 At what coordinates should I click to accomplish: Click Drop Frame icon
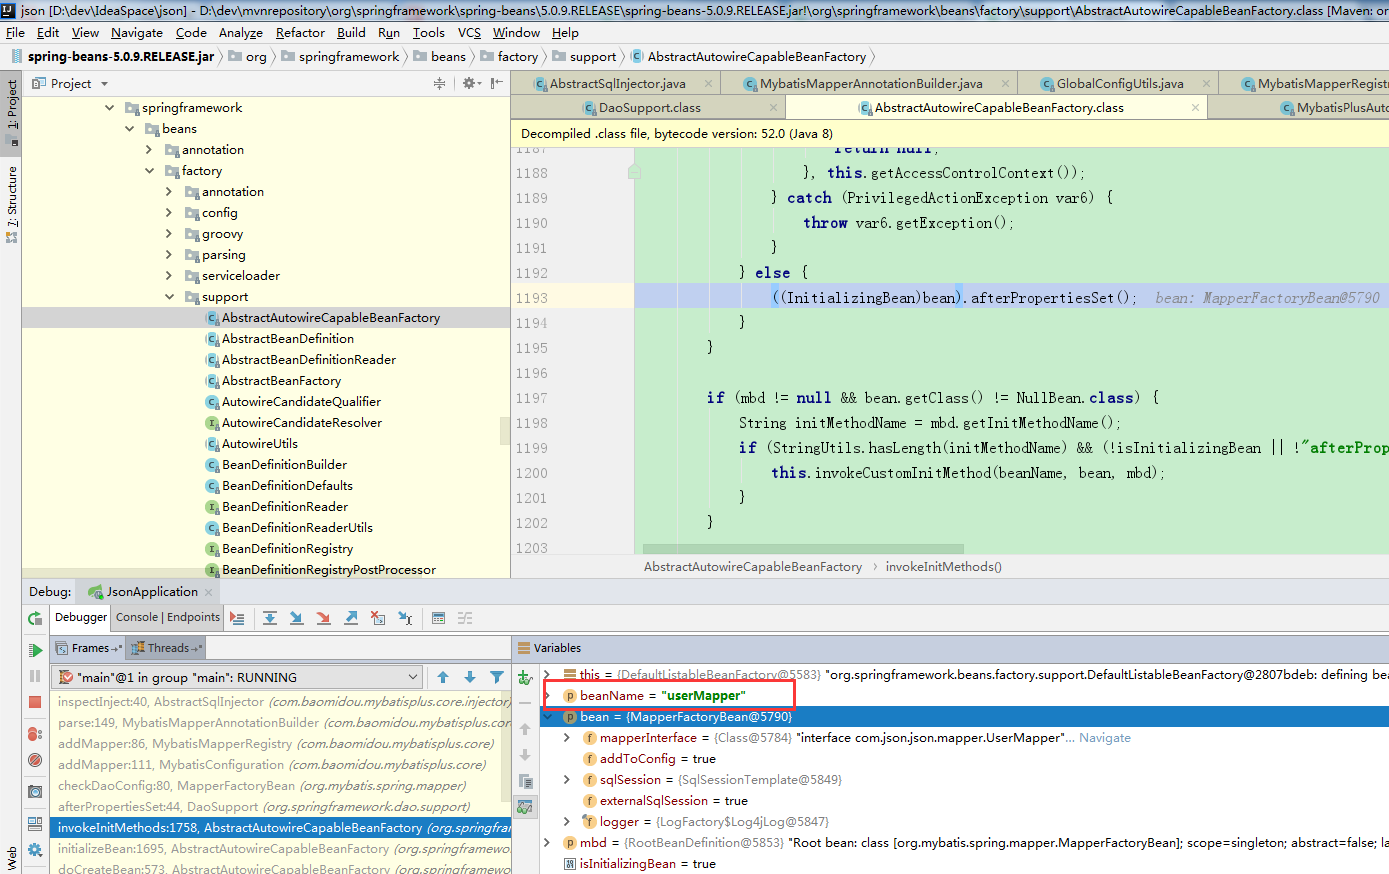click(x=378, y=618)
